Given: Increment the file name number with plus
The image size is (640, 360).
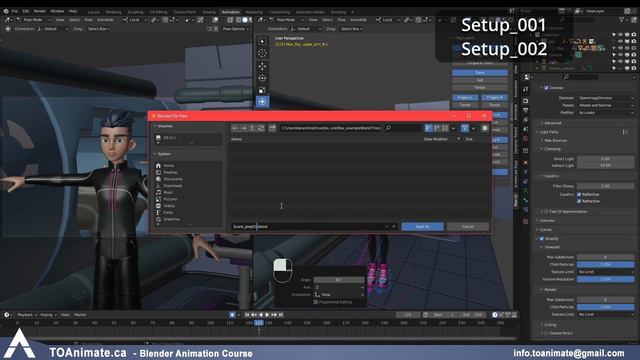Looking at the screenshot, I should click(394, 227).
